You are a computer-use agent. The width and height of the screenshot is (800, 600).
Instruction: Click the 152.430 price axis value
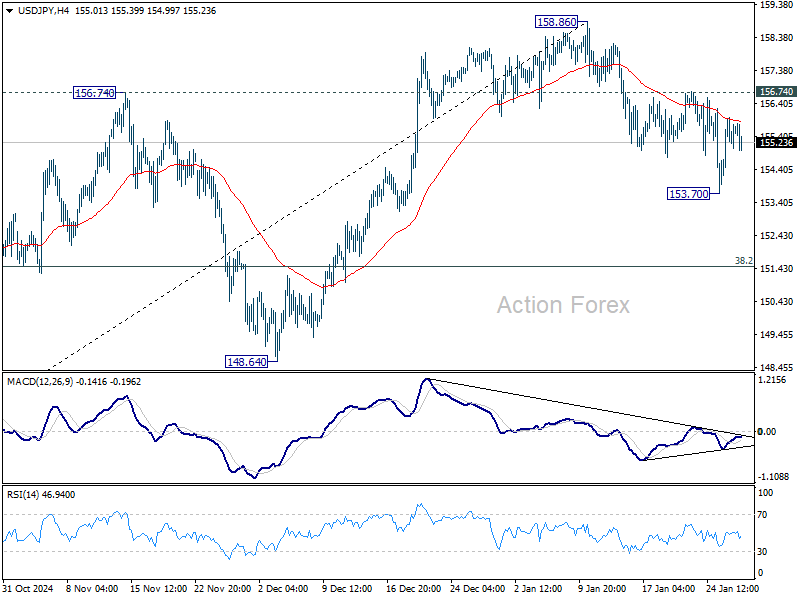pyautogui.click(x=777, y=236)
